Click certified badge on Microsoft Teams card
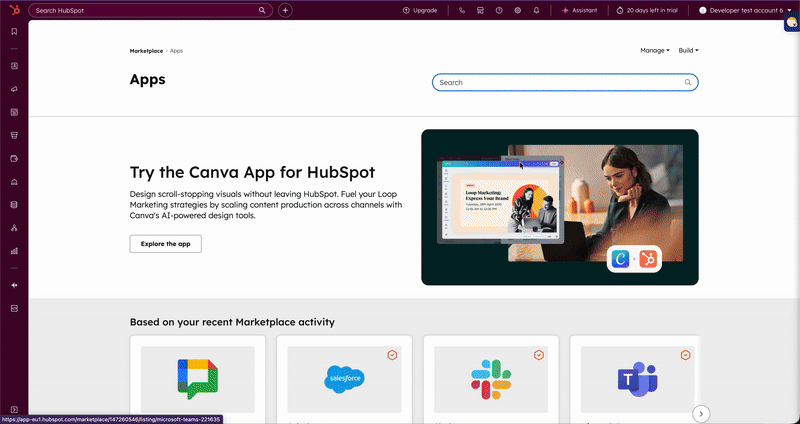The height and width of the screenshot is (424, 800). coord(685,355)
